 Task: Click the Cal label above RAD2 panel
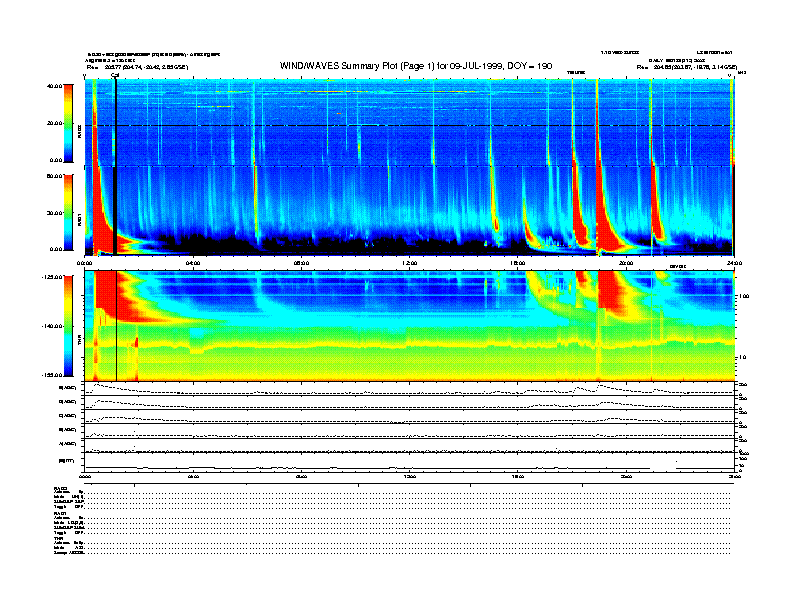[x=115, y=75]
